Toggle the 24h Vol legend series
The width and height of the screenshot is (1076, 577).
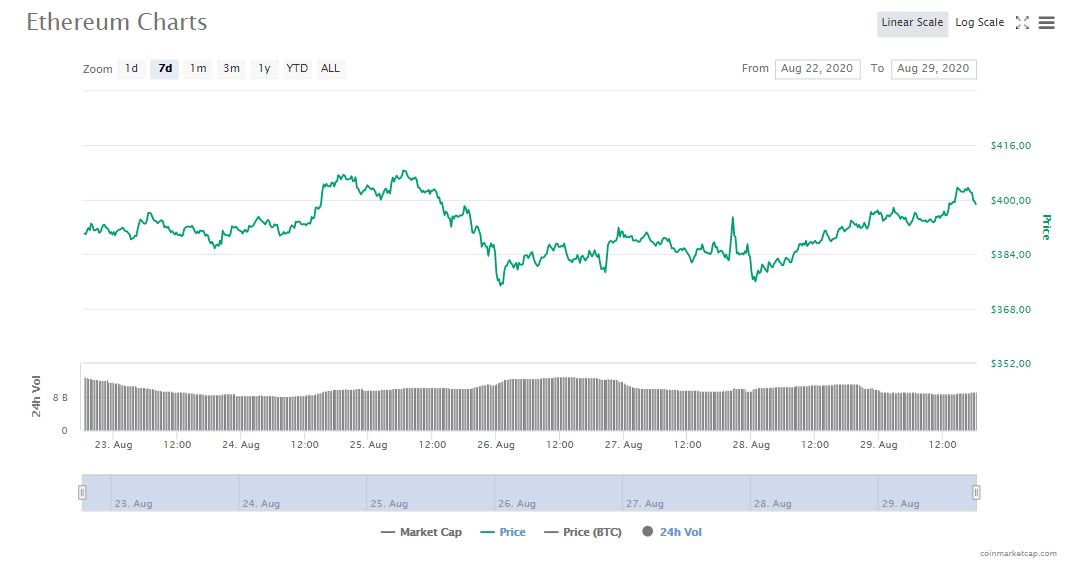(x=672, y=532)
